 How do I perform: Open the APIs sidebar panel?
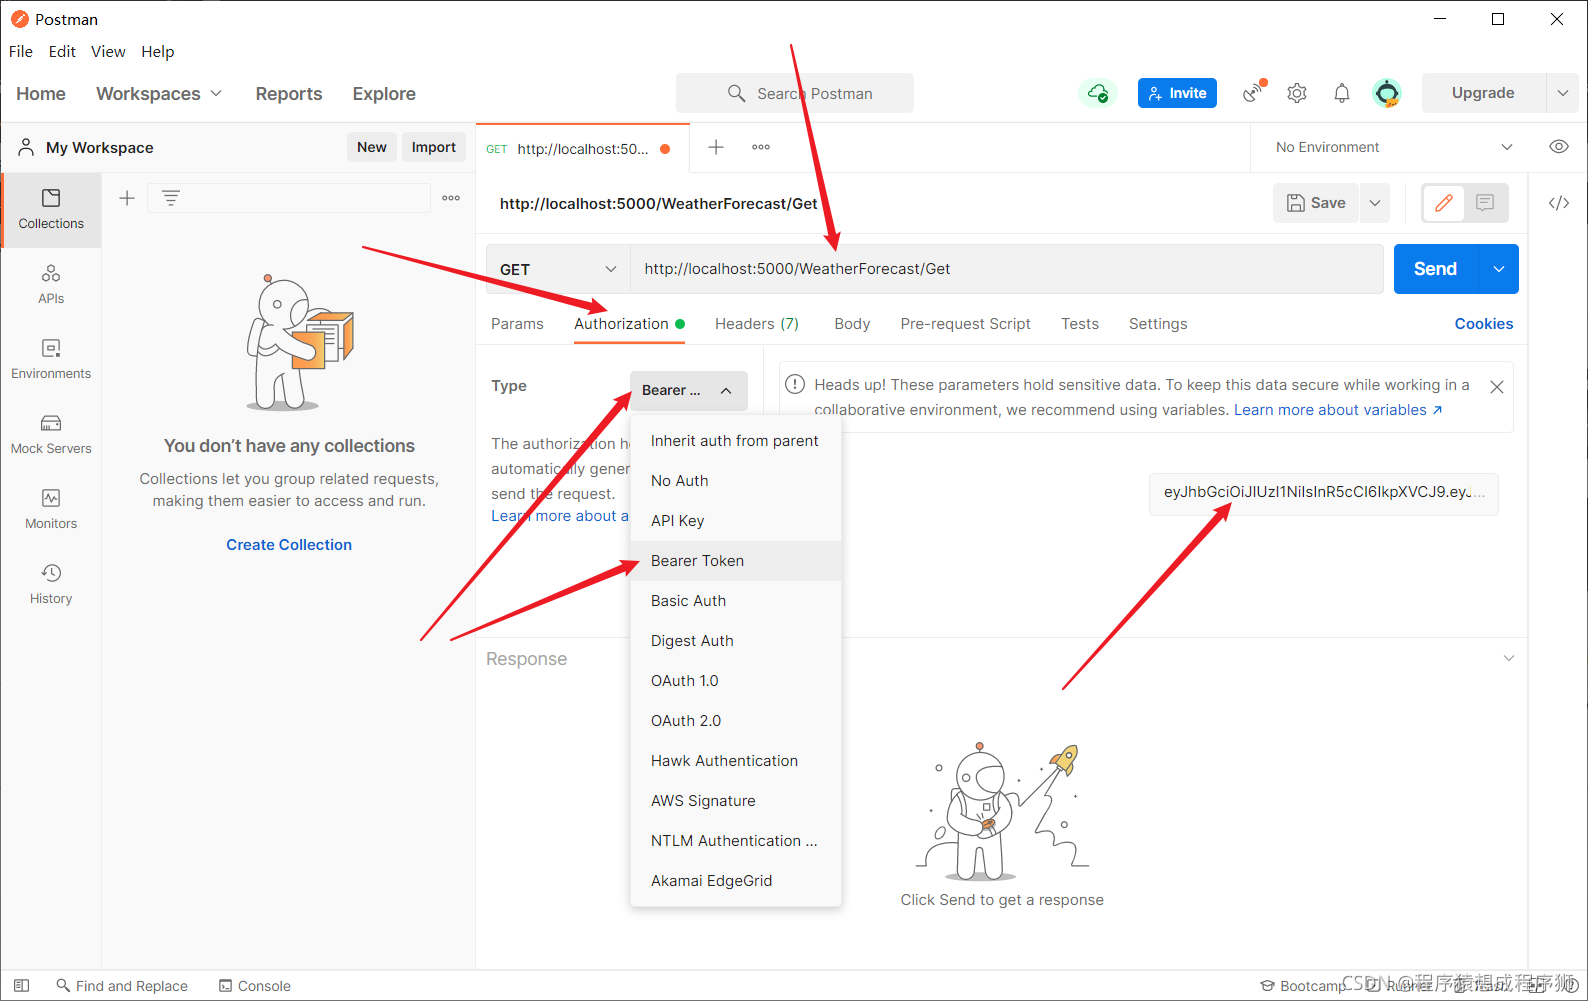(x=51, y=285)
